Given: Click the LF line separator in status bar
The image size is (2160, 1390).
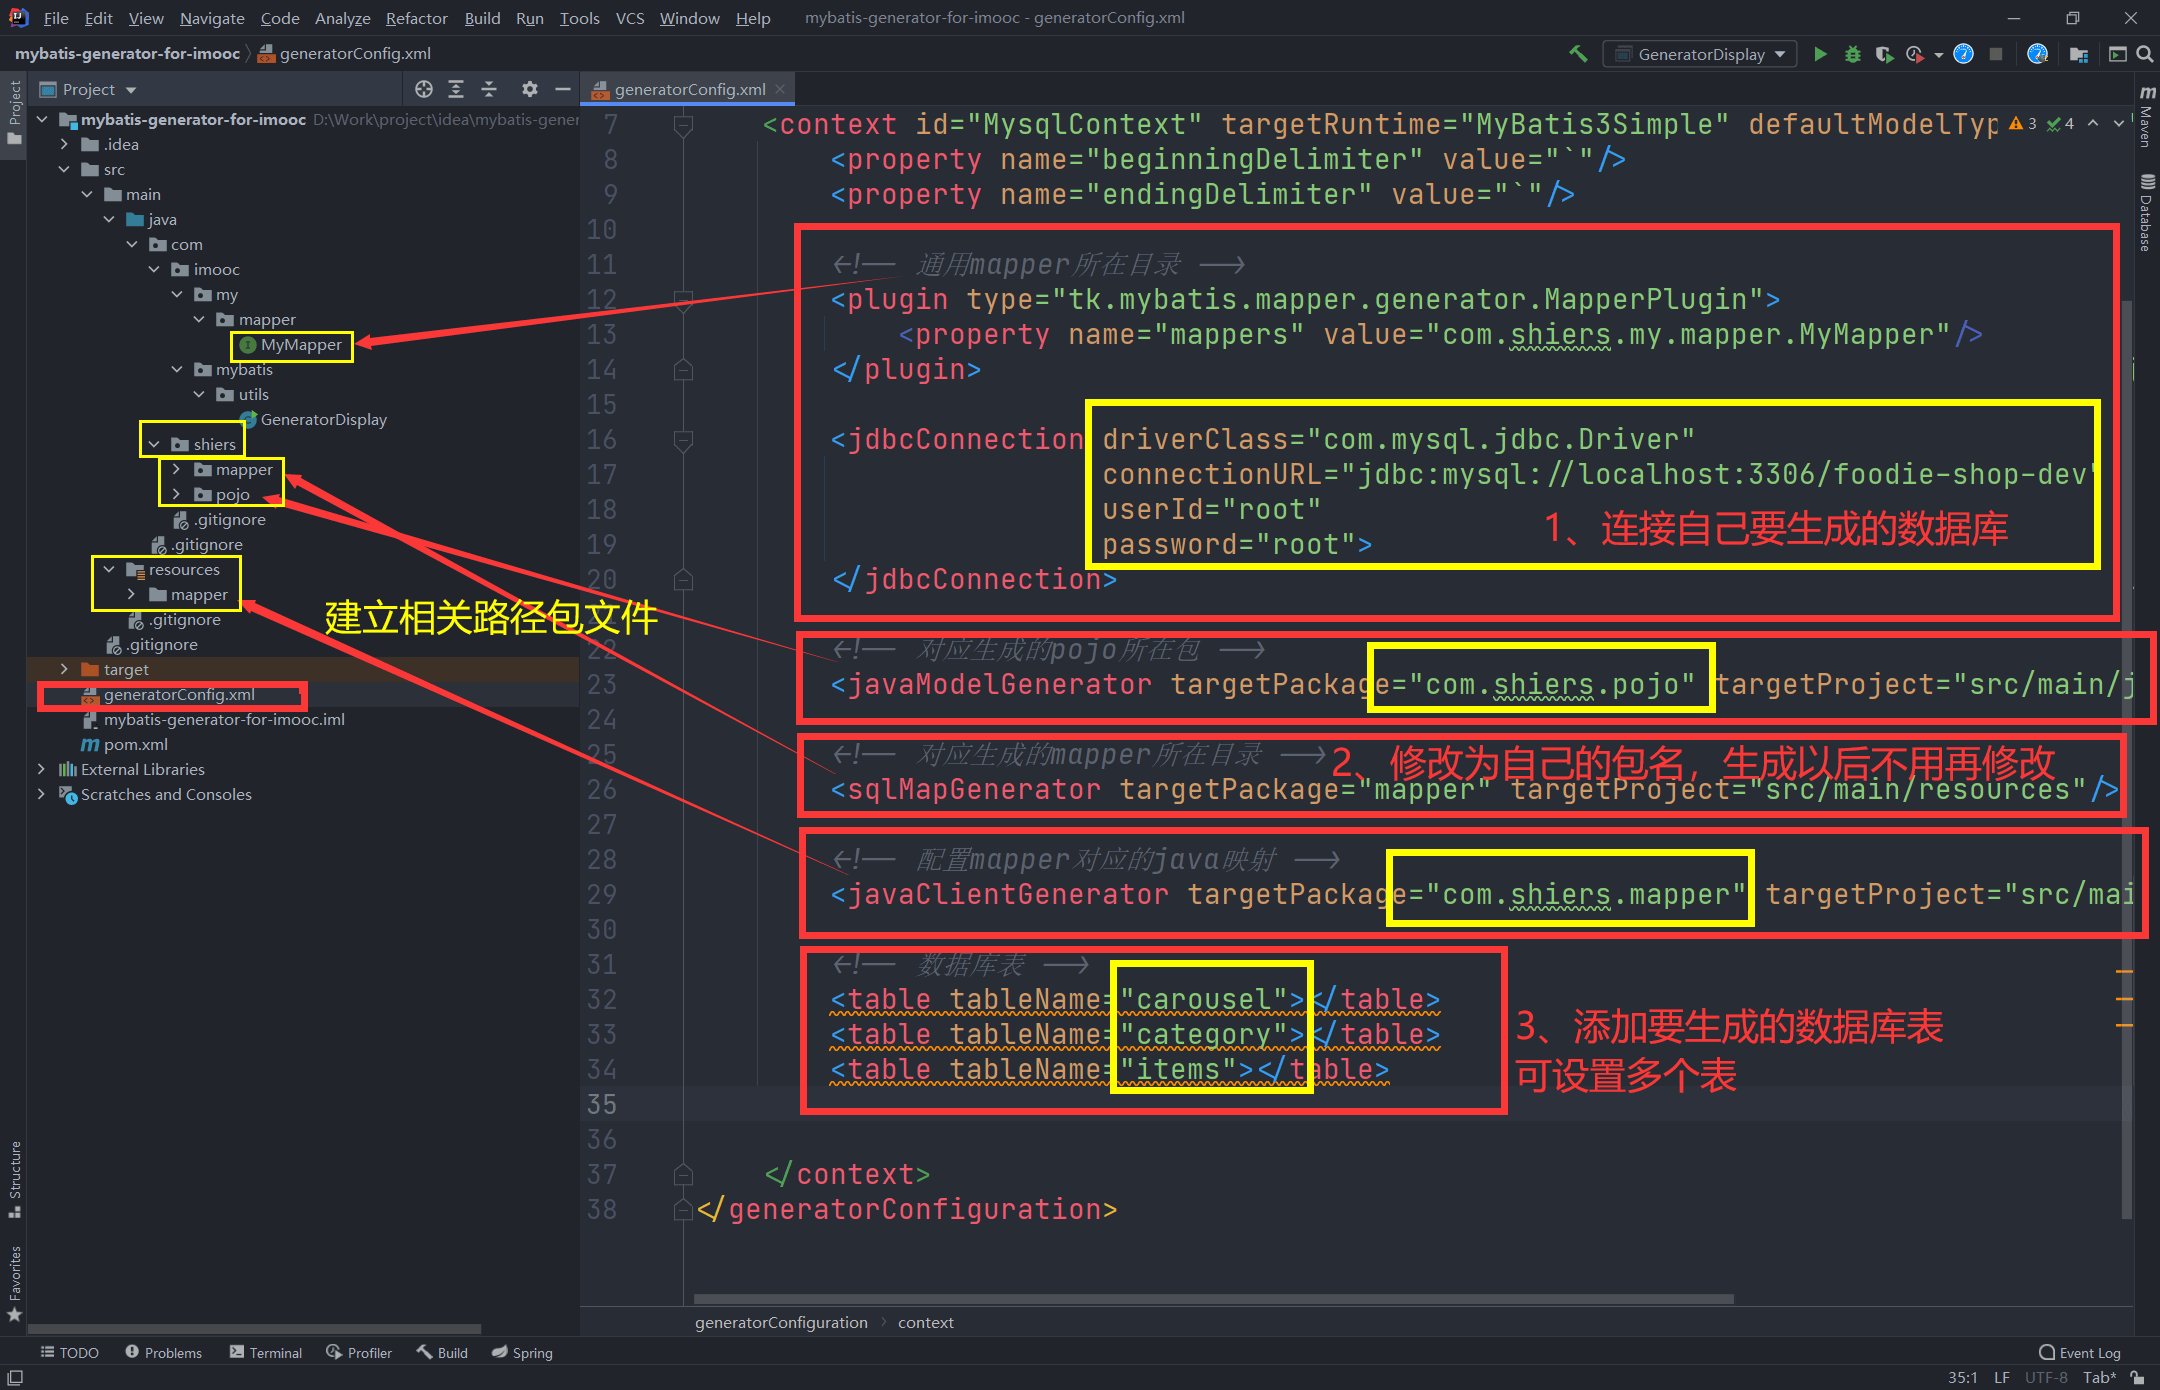Looking at the screenshot, I should click(2001, 1377).
